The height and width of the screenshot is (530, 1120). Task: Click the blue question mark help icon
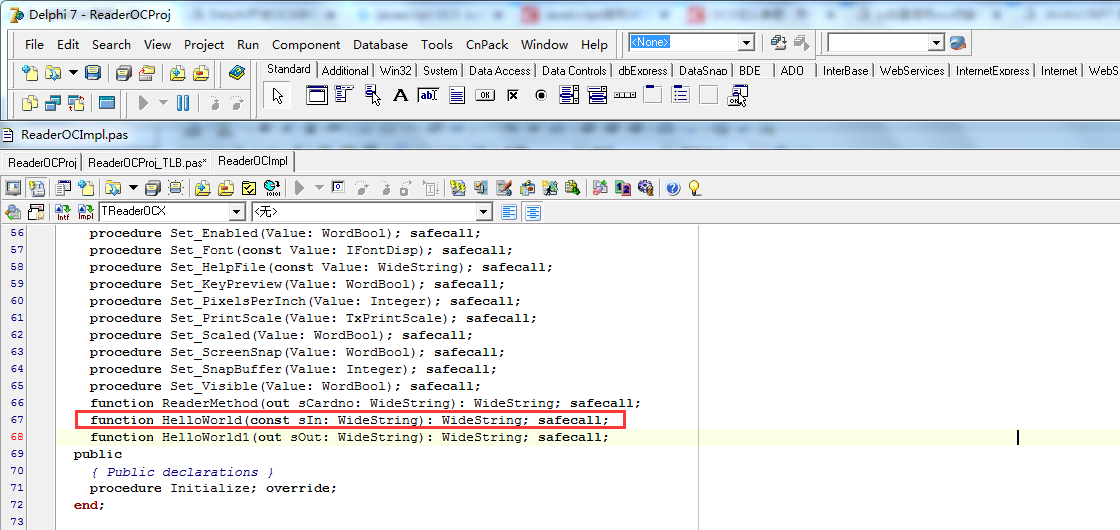[x=673, y=188]
